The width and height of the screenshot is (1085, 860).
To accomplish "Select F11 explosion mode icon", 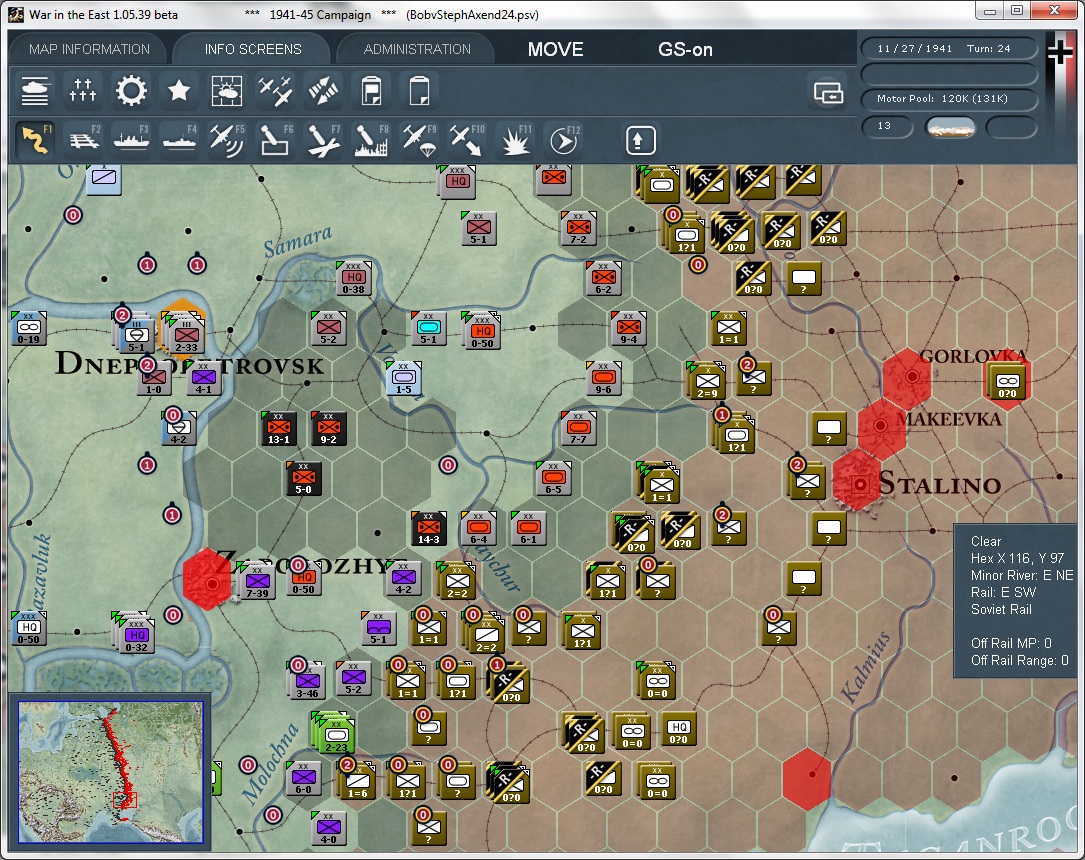I will [x=516, y=140].
